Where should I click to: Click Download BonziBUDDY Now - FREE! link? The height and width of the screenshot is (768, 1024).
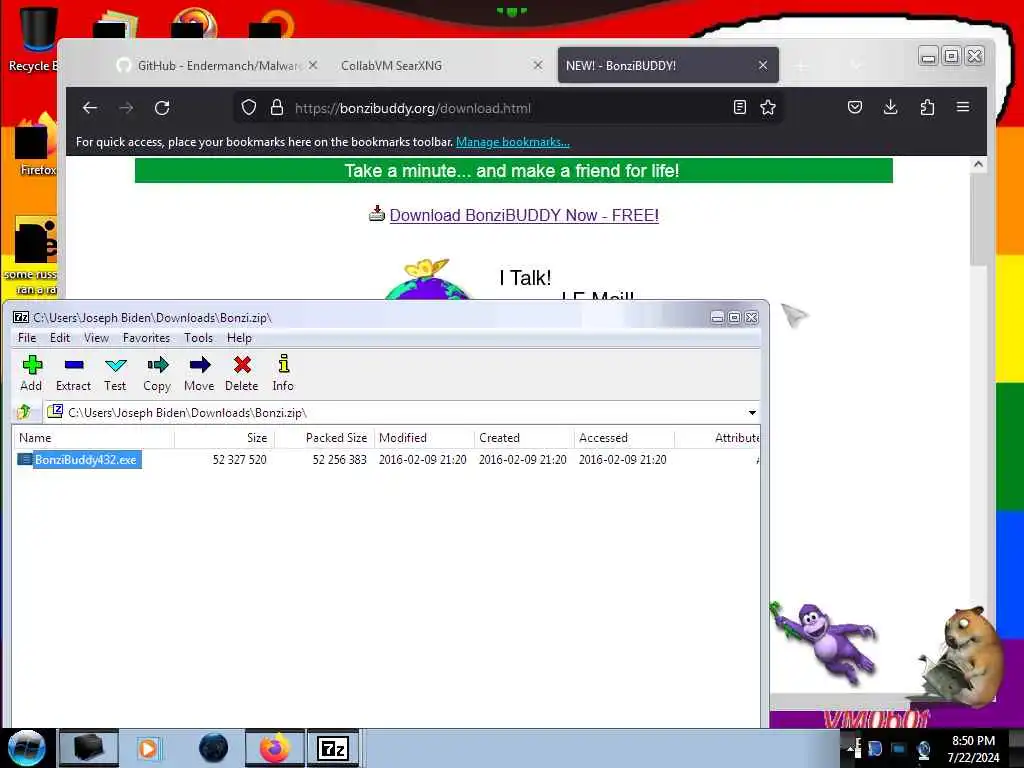point(524,216)
